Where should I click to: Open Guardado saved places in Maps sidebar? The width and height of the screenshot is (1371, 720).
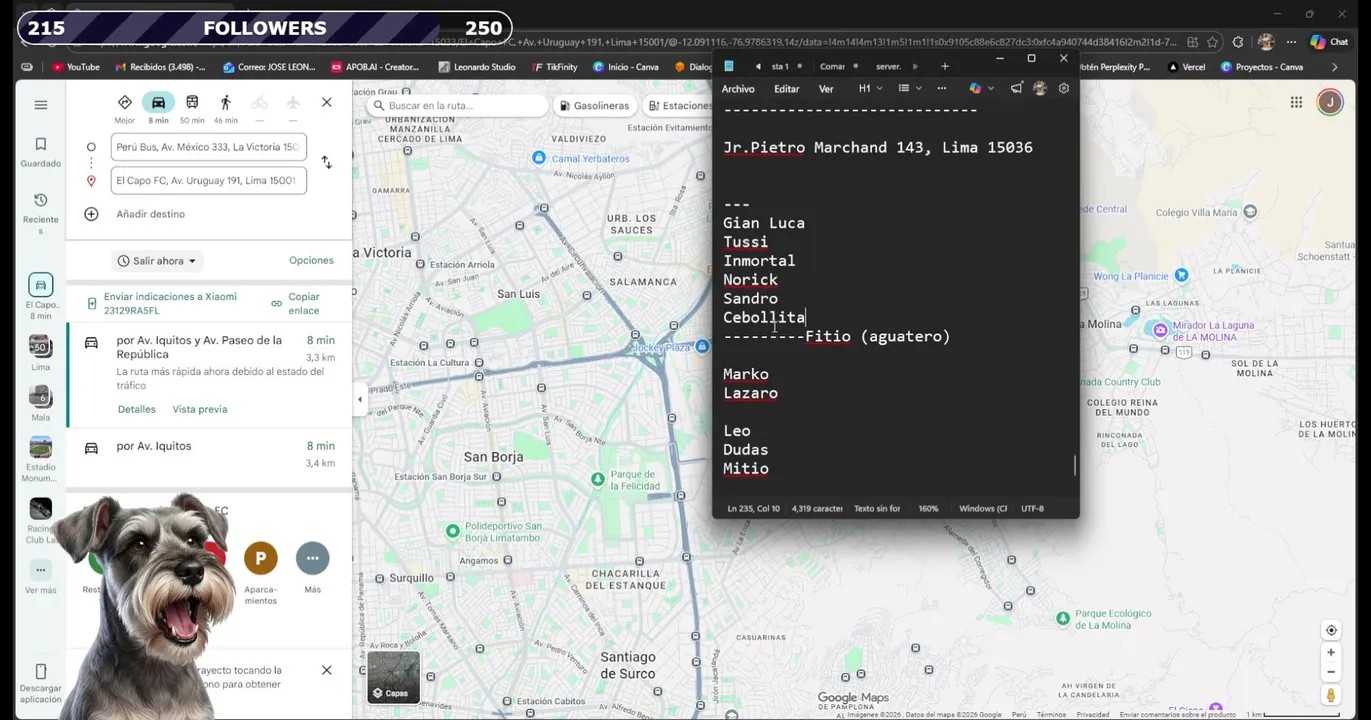pyautogui.click(x=41, y=152)
